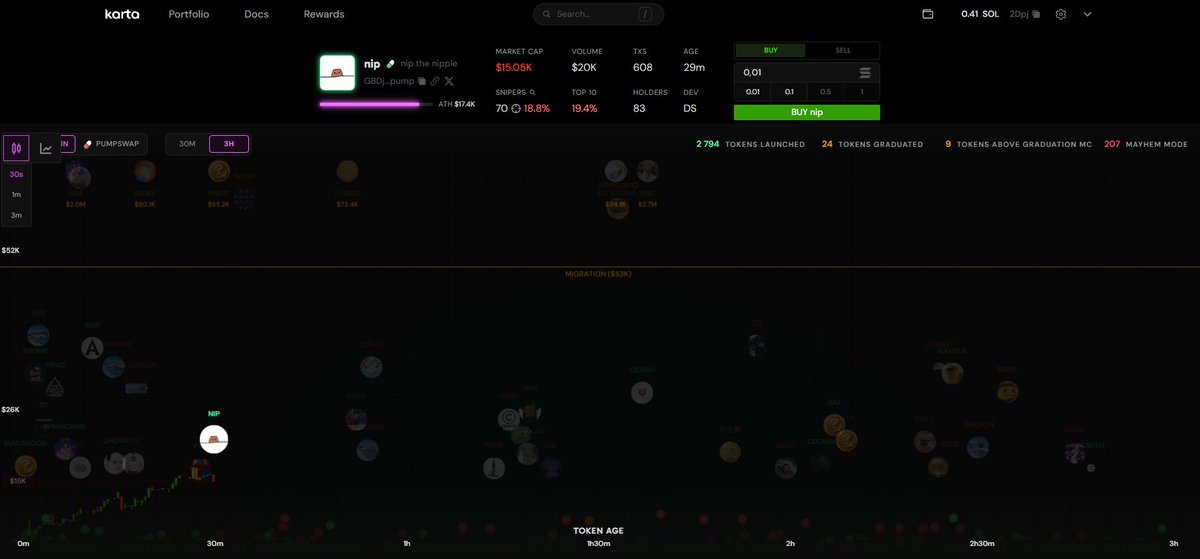The image size is (1200, 559).
Task: Select the 0.01 preset amount
Action: tap(752, 92)
